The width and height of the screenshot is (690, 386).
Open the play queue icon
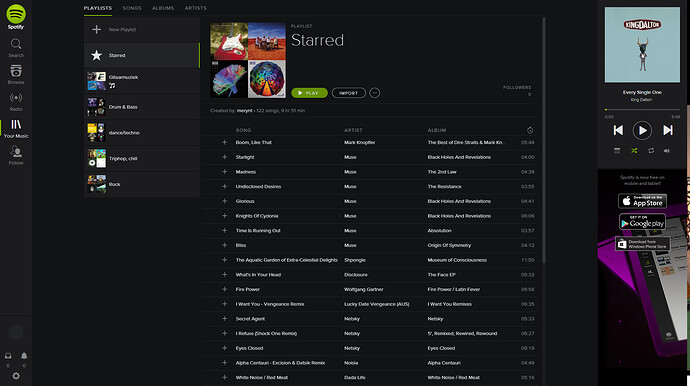[617, 151]
